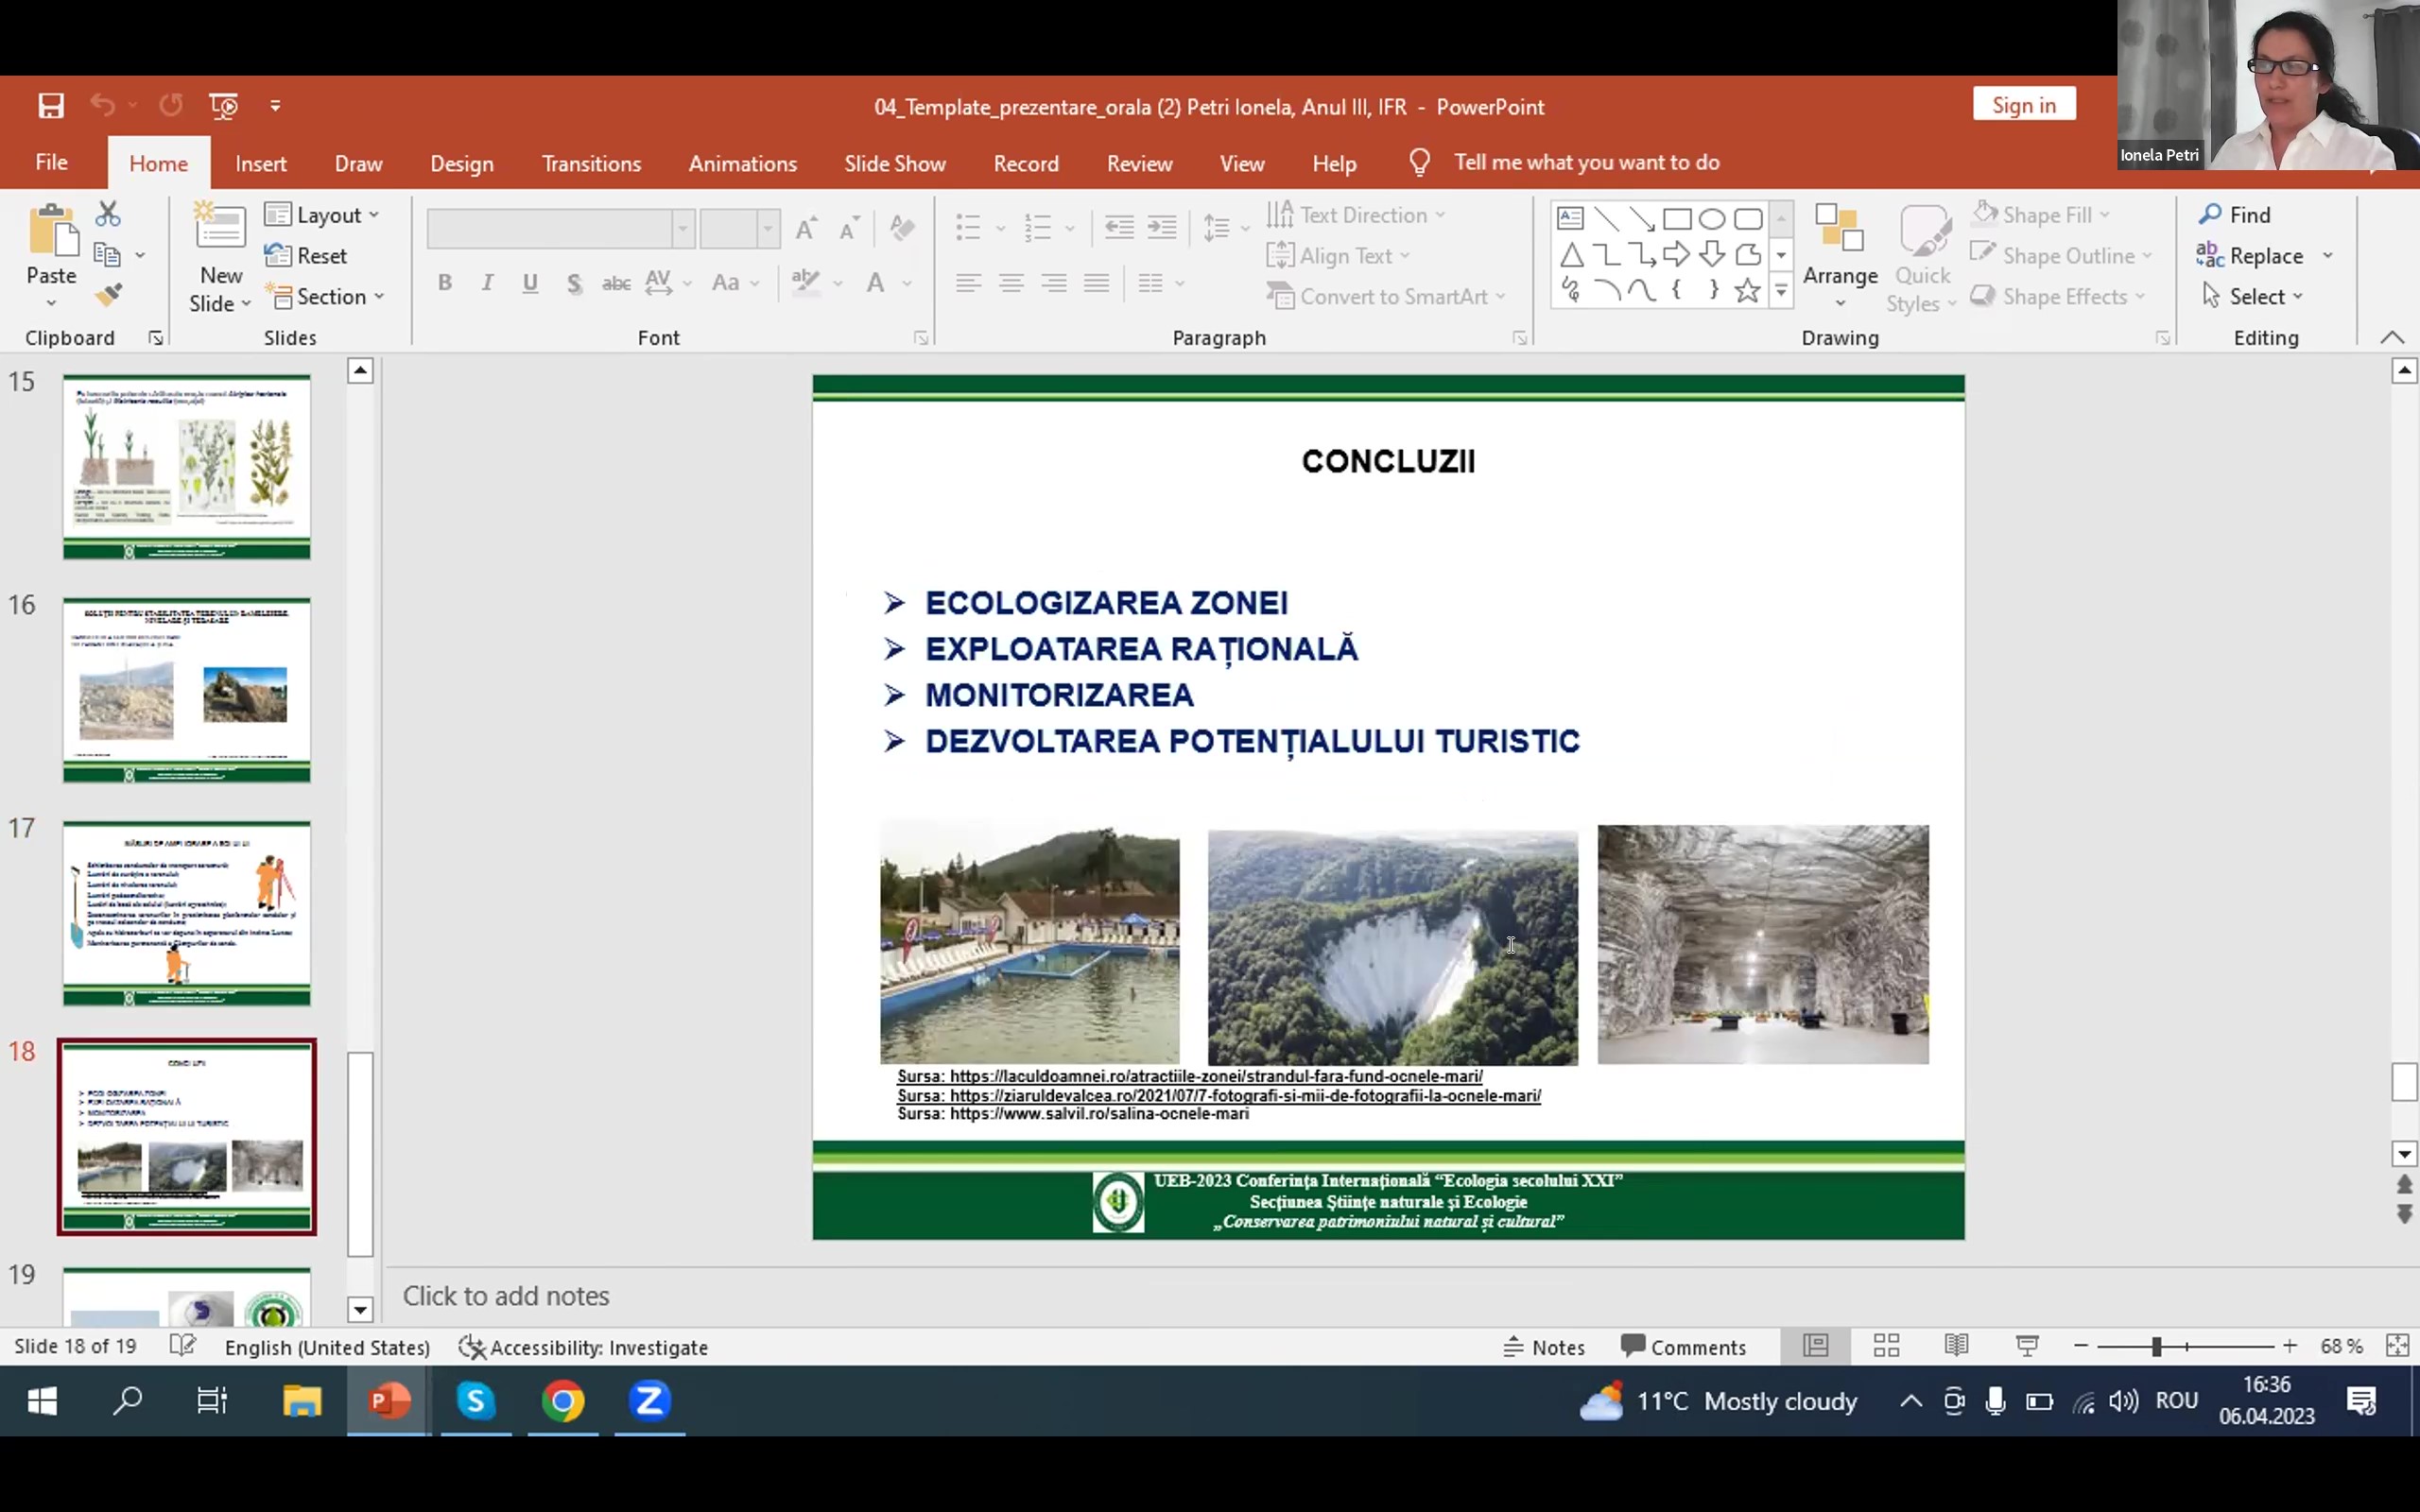Click the Sign in button
The image size is (2420, 1512).
coord(2023,105)
